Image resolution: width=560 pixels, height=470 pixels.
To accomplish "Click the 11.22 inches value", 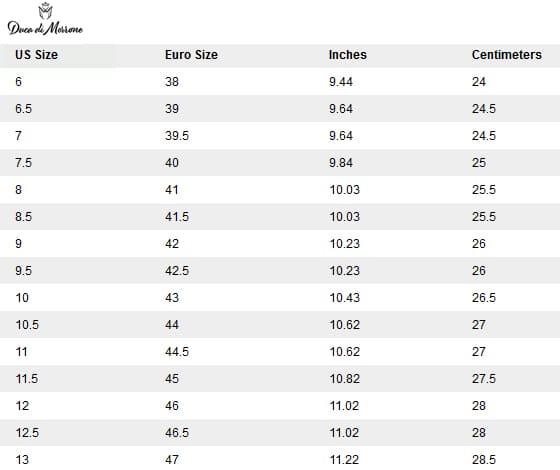I will (344, 460).
